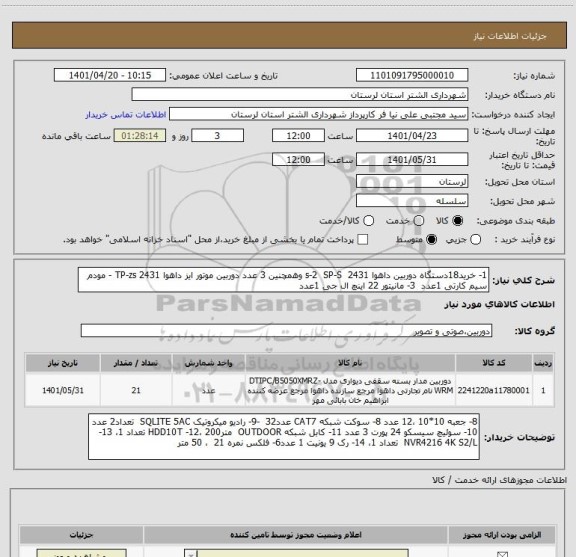Select the متوسط purchase type radio

click(431, 240)
